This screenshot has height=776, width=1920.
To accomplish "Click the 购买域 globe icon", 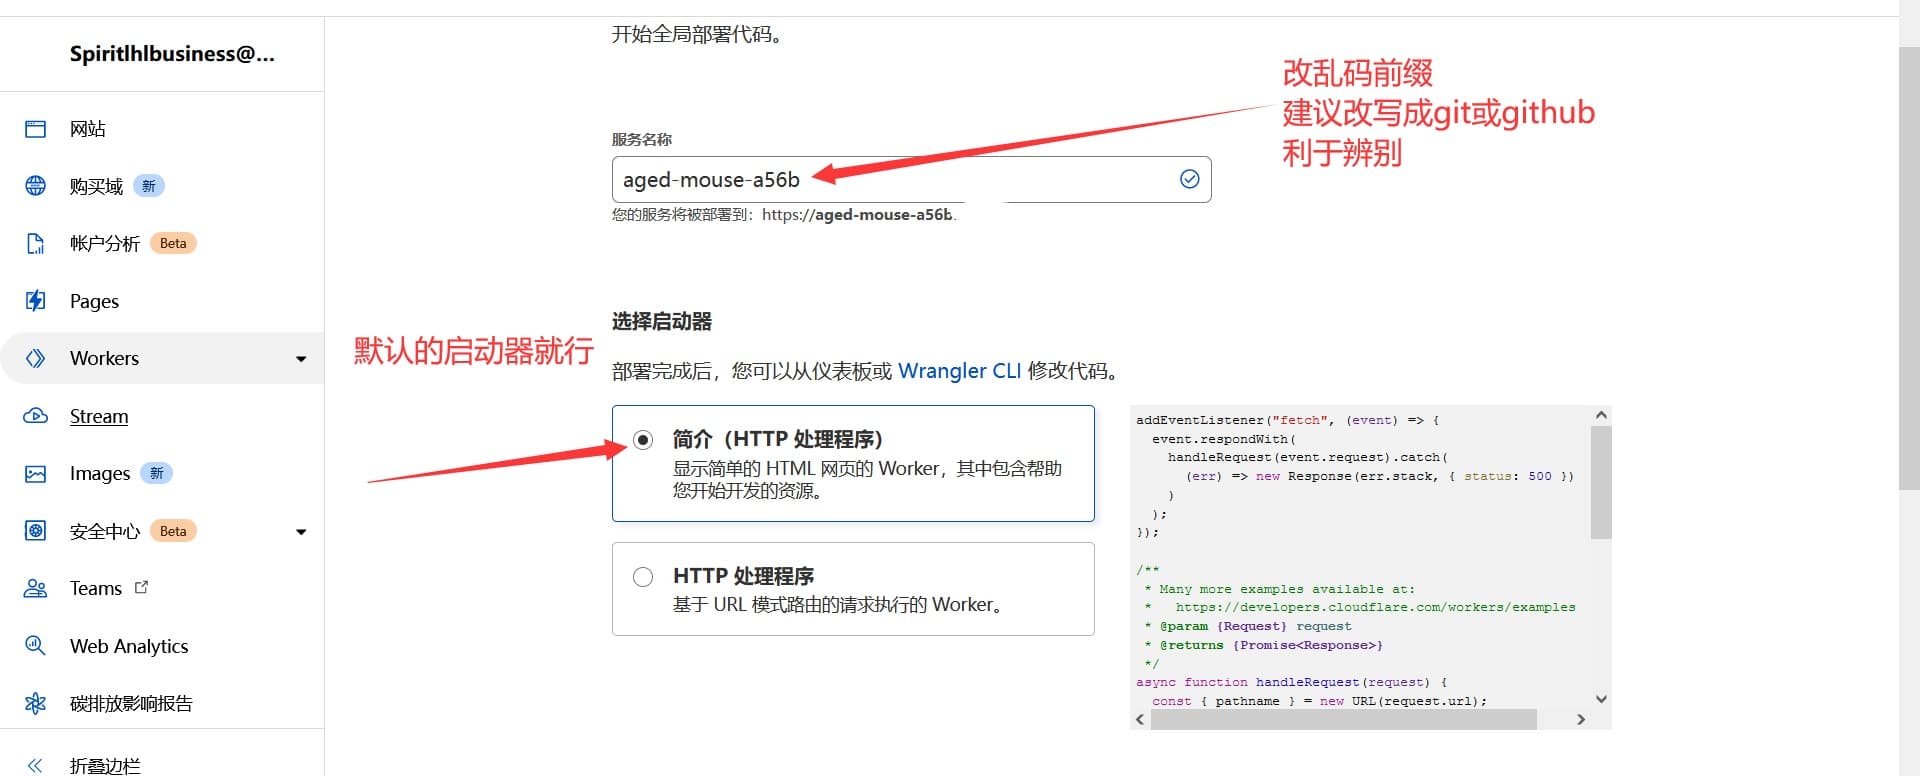I will (36, 186).
